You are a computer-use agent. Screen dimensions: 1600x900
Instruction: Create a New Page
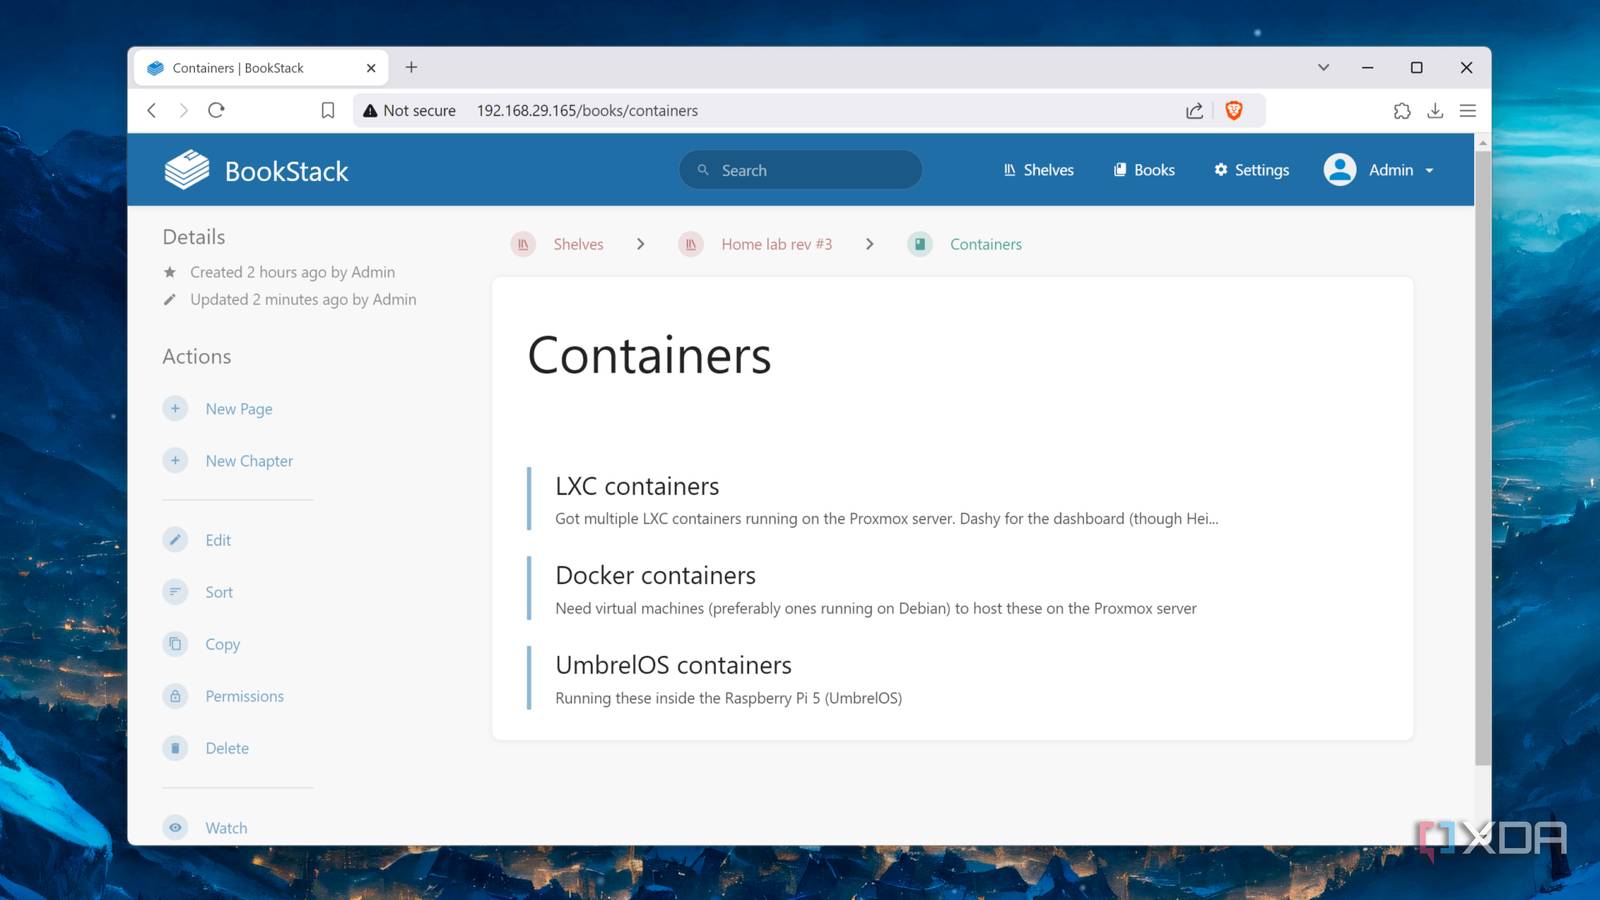point(238,408)
